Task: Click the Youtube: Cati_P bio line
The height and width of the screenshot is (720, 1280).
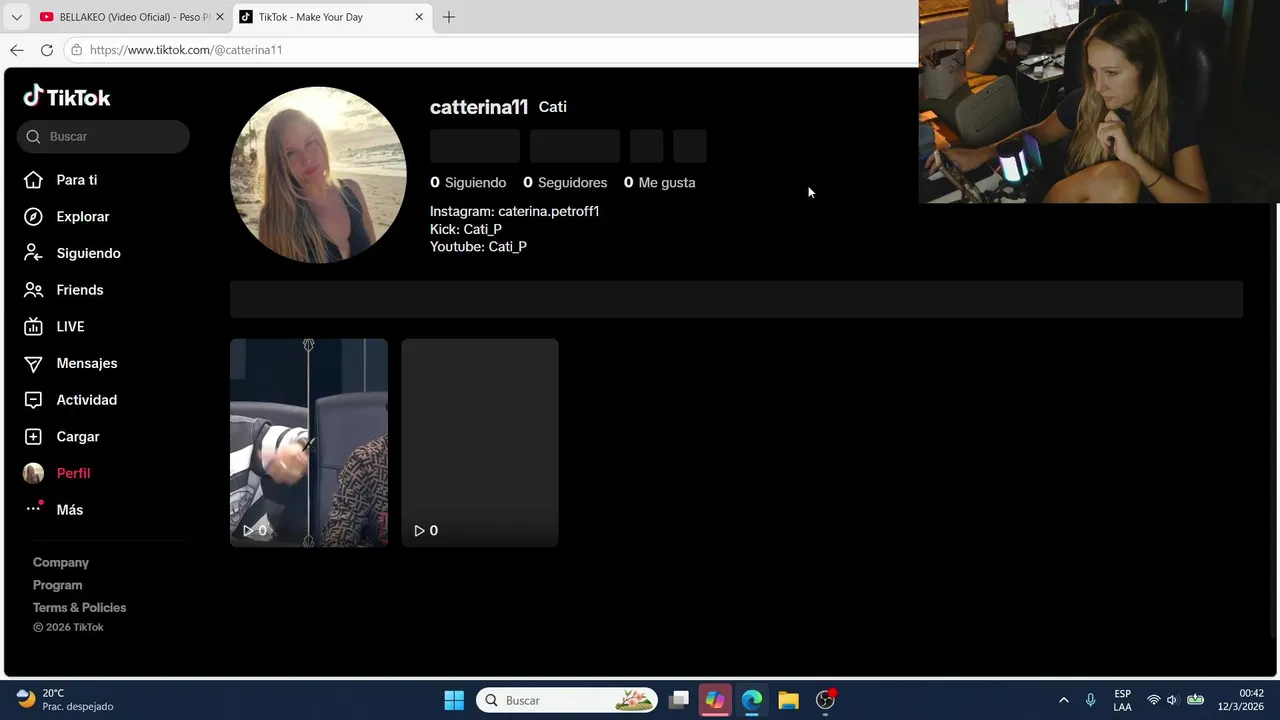Action: pyautogui.click(x=478, y=247)
